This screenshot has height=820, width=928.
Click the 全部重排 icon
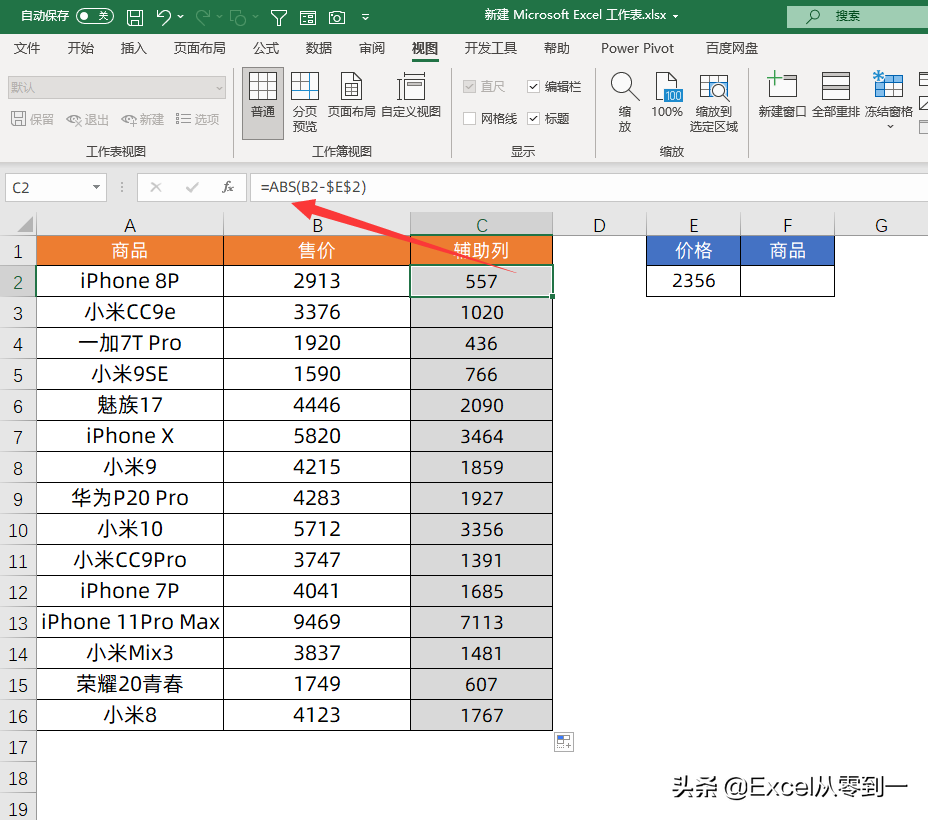point(836,86)
